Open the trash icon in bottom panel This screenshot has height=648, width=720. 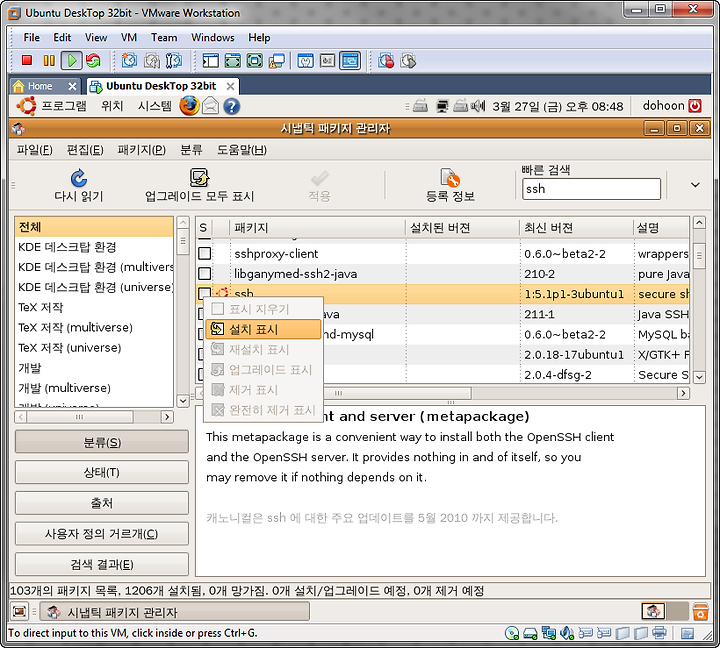pos(700,611)
